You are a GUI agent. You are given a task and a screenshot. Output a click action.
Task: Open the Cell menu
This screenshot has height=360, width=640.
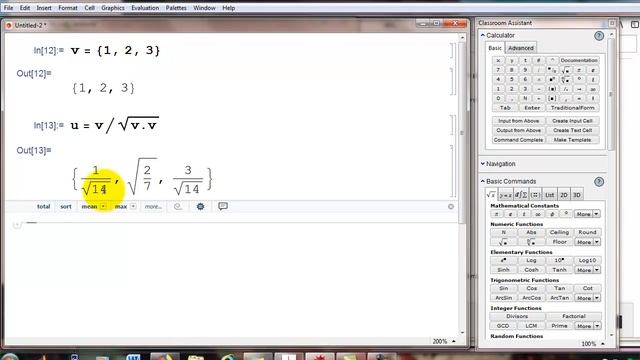(x=89, y=8)
